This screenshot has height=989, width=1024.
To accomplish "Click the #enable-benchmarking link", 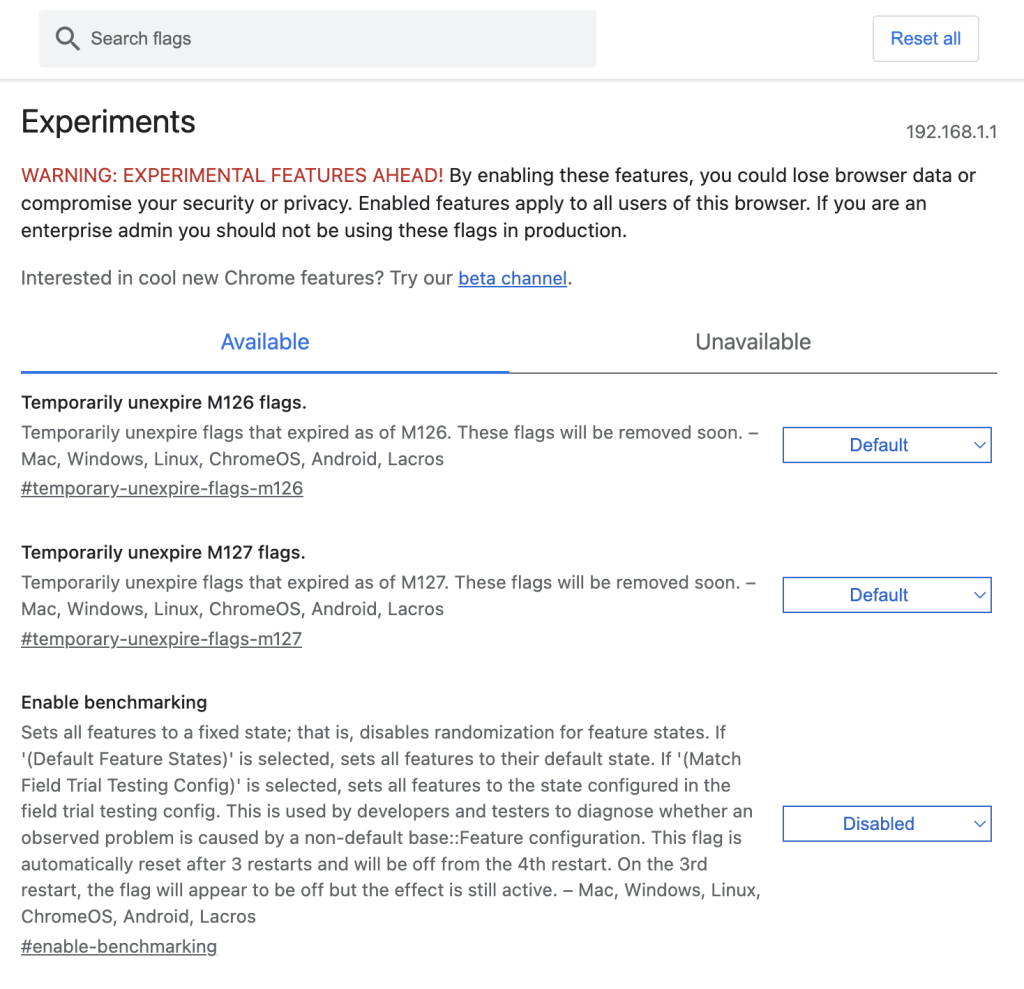I will (x=119, y=946).
